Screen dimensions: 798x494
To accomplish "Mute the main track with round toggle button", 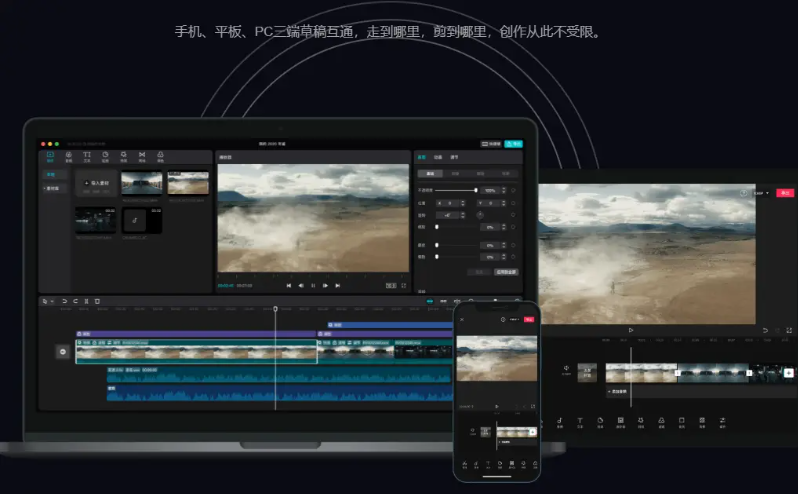I will click(63, 351).
